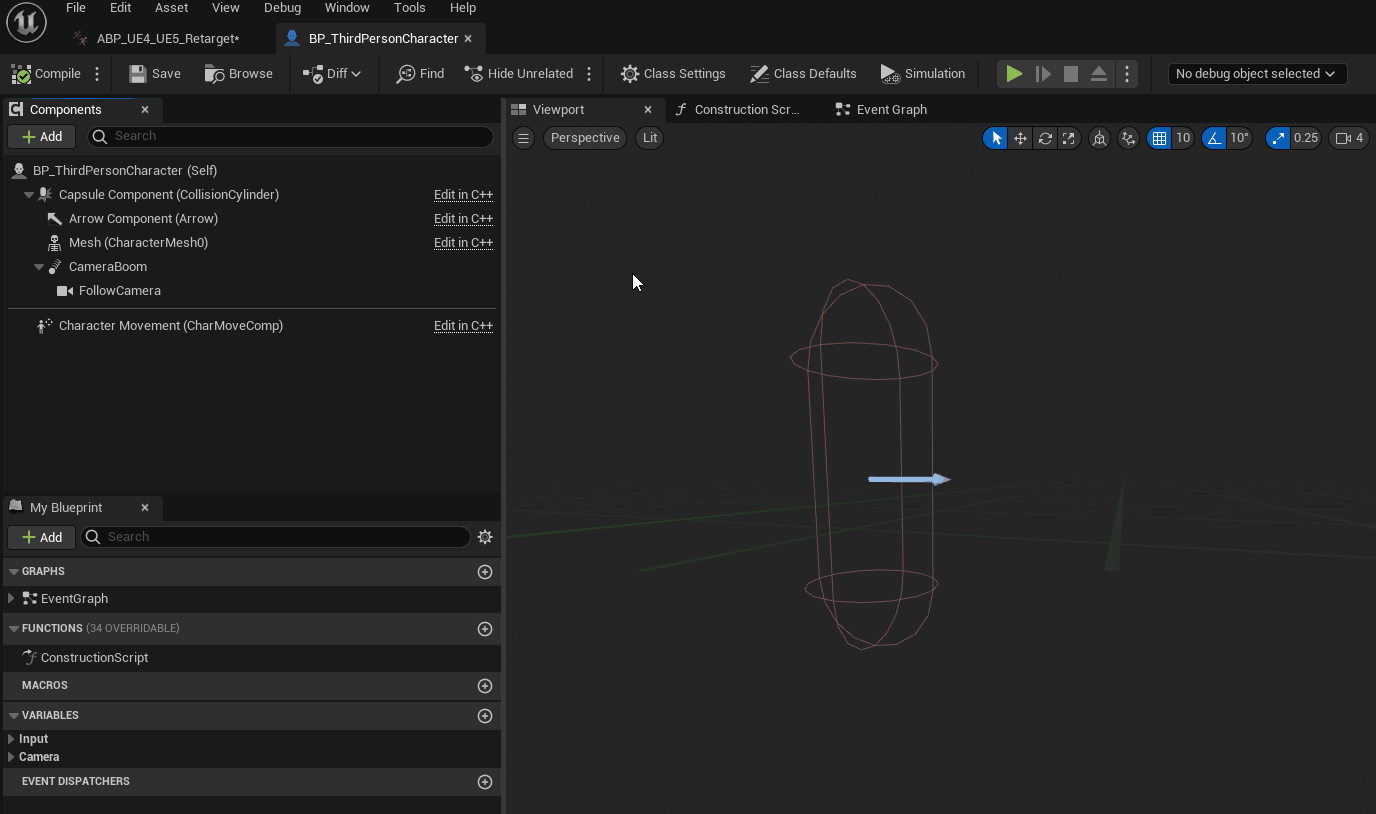
Task: Click the Compile button
Action: 46,74
